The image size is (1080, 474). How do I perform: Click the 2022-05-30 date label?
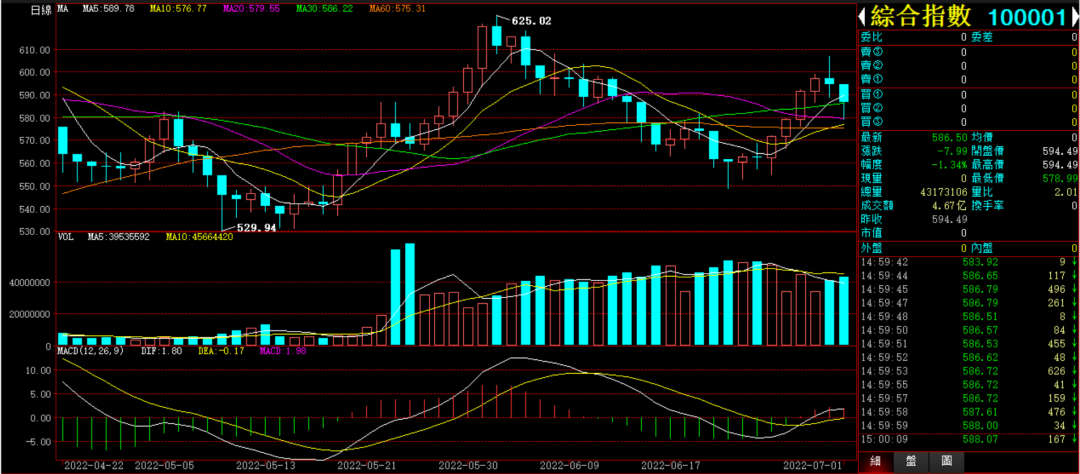pos(466,465)
